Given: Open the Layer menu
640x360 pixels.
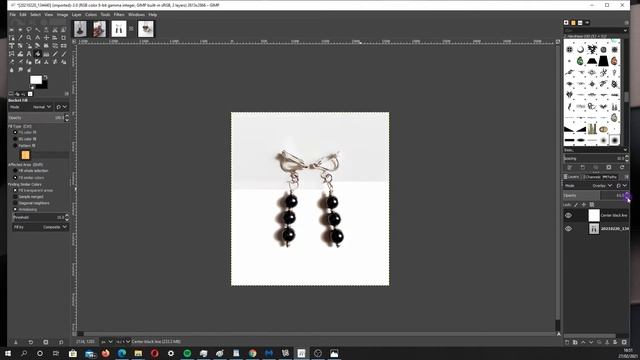Looking at the screenshot, I should pos(77,15).
